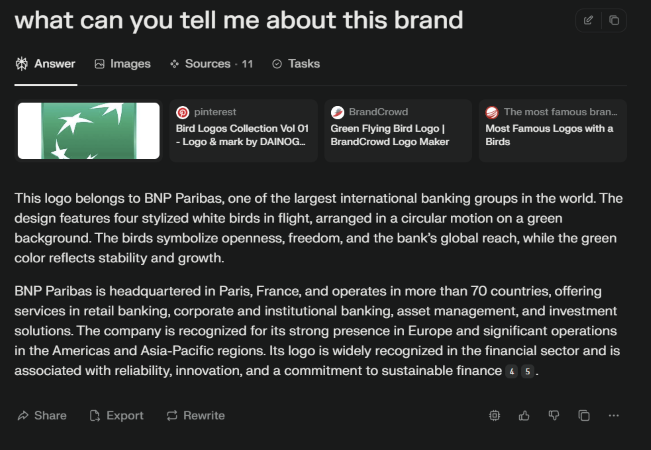Image resolution: width=651 pixels, height=450 pixels.
Task: Copy the query using the top copy icon
Action: (x=614, y=20)
